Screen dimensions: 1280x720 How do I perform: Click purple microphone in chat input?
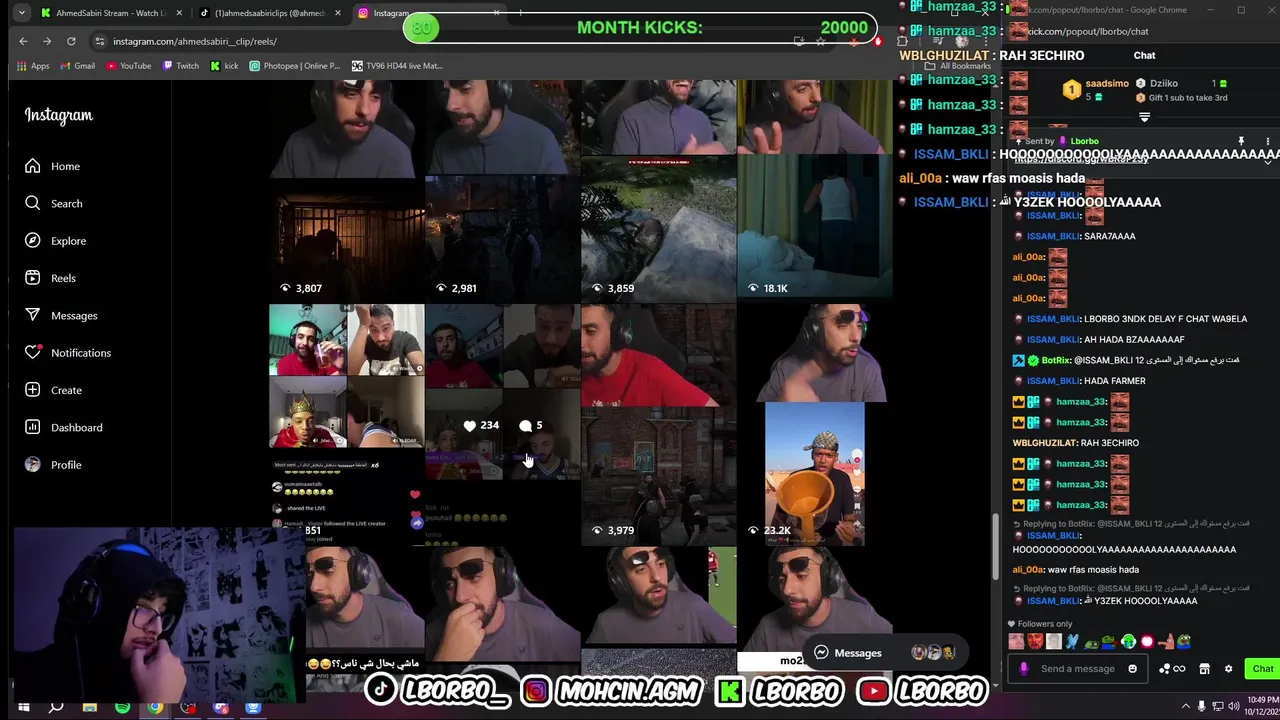tap(1023, 669)
